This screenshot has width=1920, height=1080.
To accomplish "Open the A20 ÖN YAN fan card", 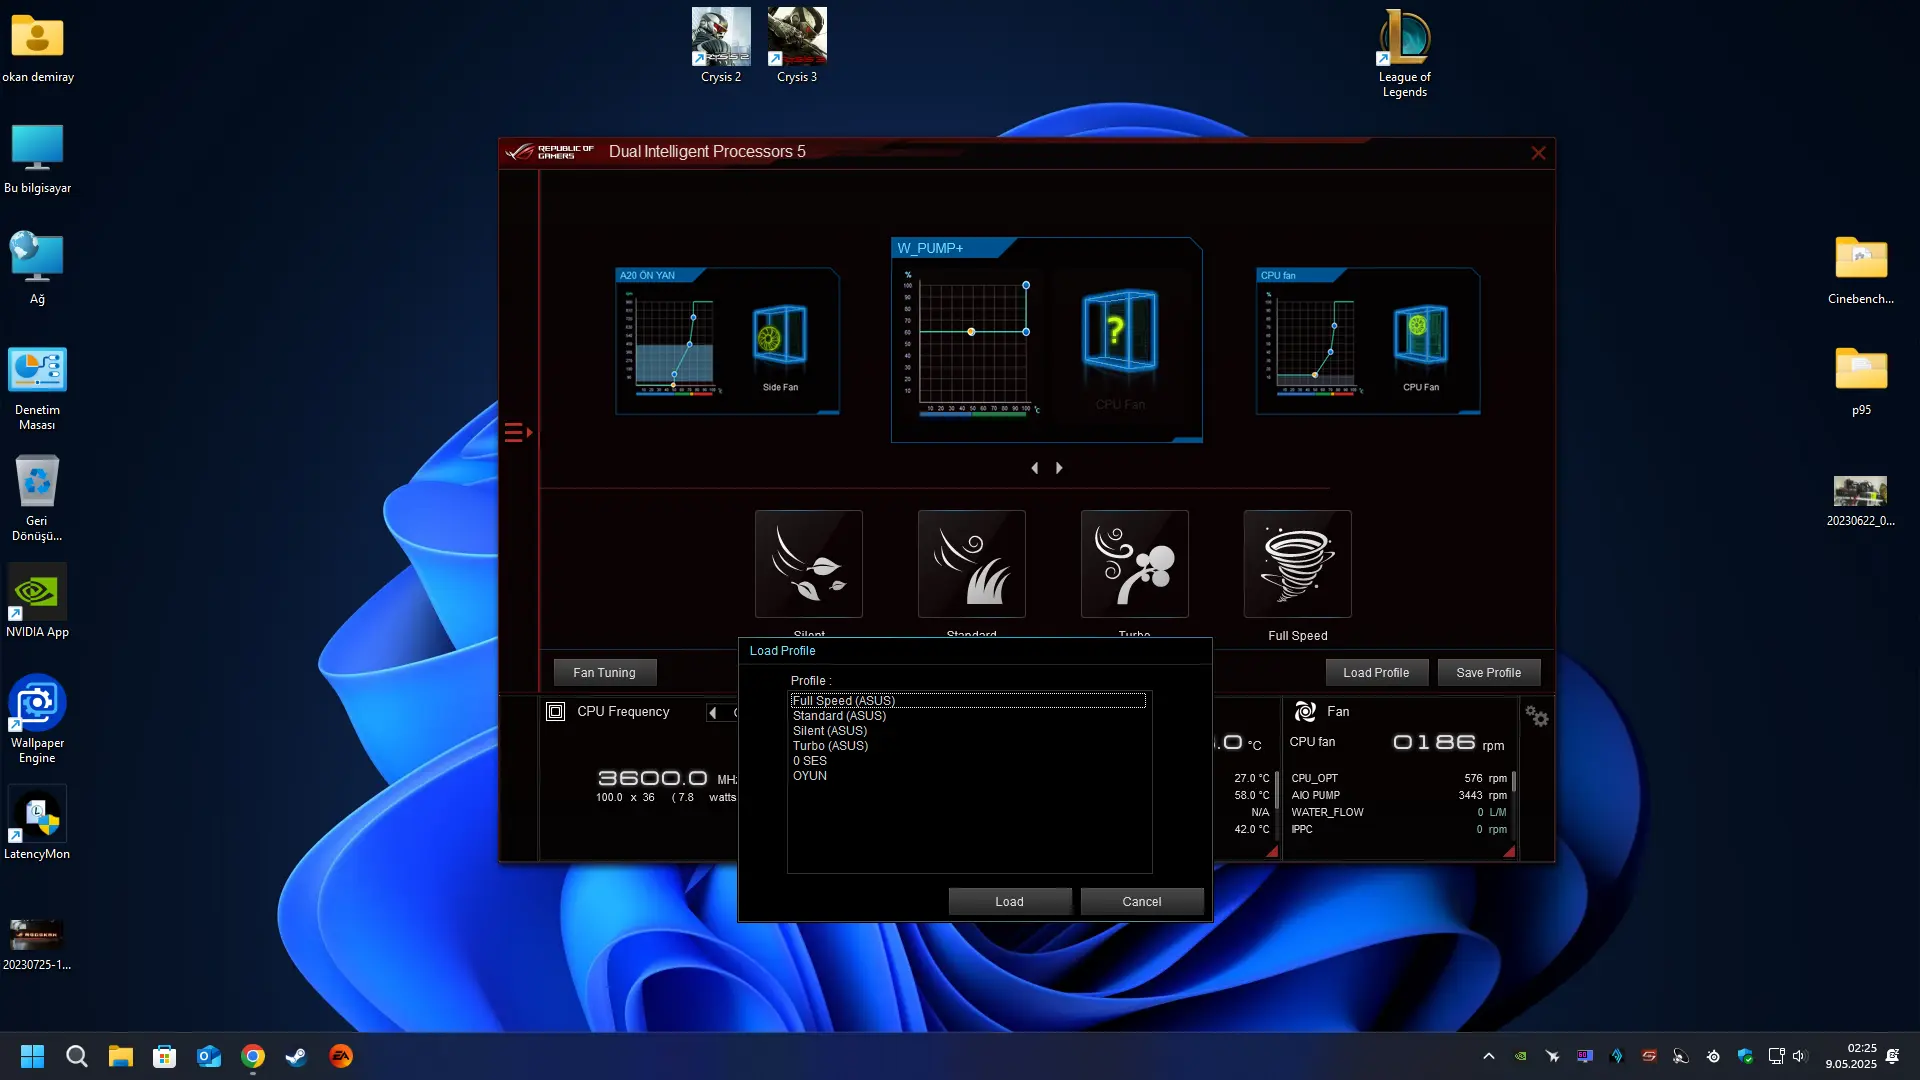I will coord(727,340).
